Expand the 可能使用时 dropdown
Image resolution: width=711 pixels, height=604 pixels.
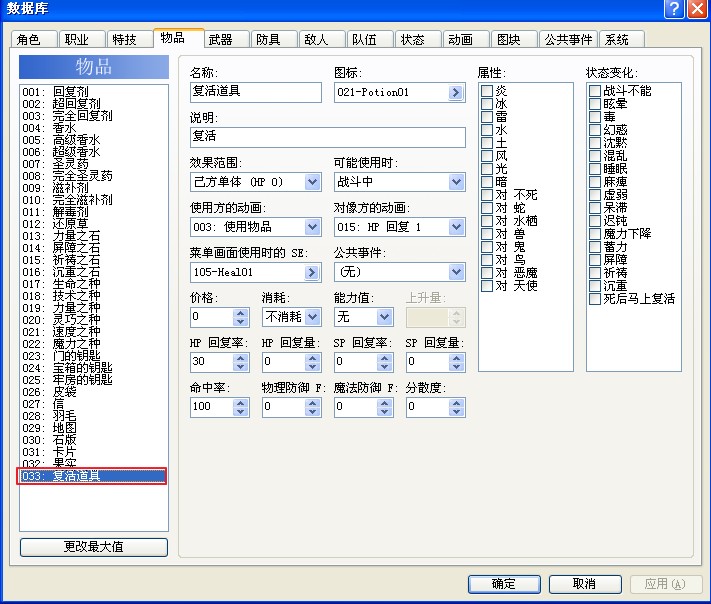click(x=456, y=182)
